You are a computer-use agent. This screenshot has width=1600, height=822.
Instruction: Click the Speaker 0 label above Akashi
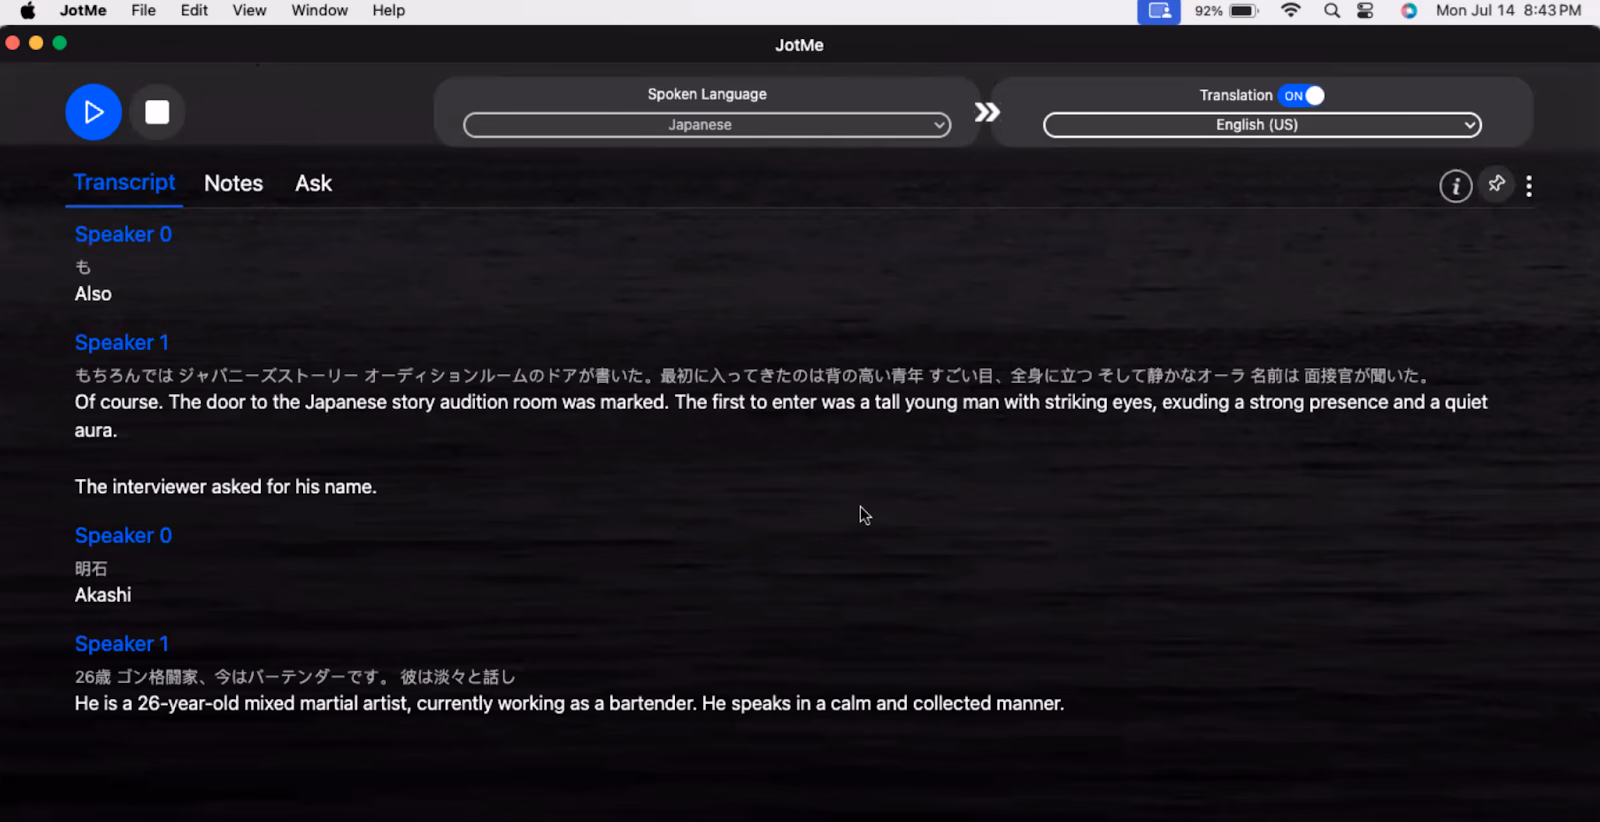coord(123,535)
